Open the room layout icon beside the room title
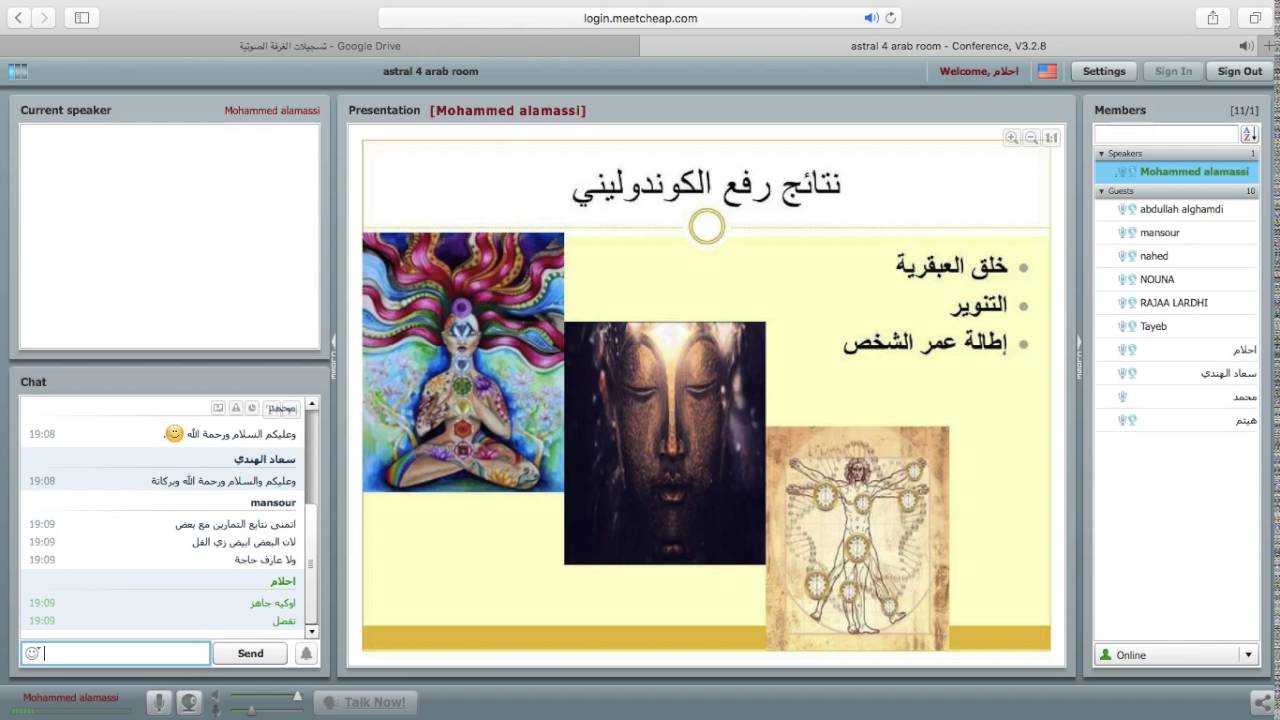 (18, 71)
